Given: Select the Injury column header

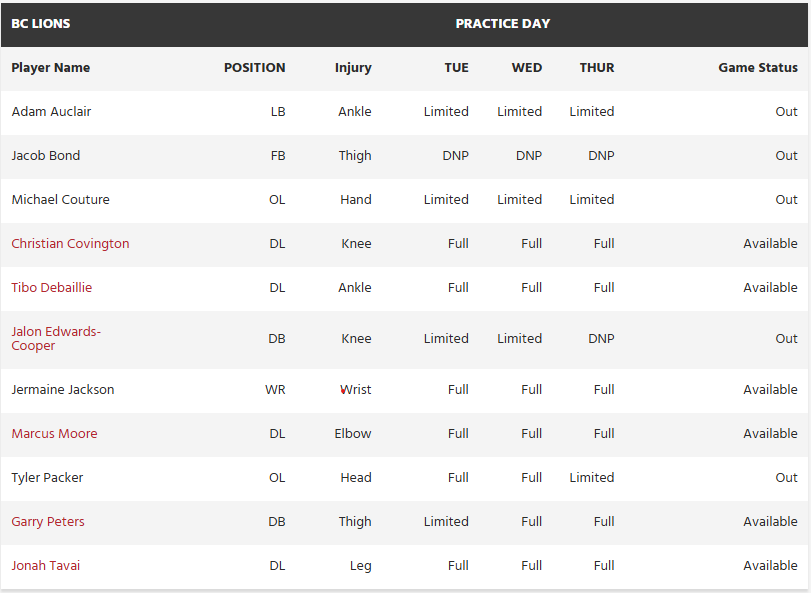Looking at the screenshot, I should pyautogui.click(x=353, y=68).
